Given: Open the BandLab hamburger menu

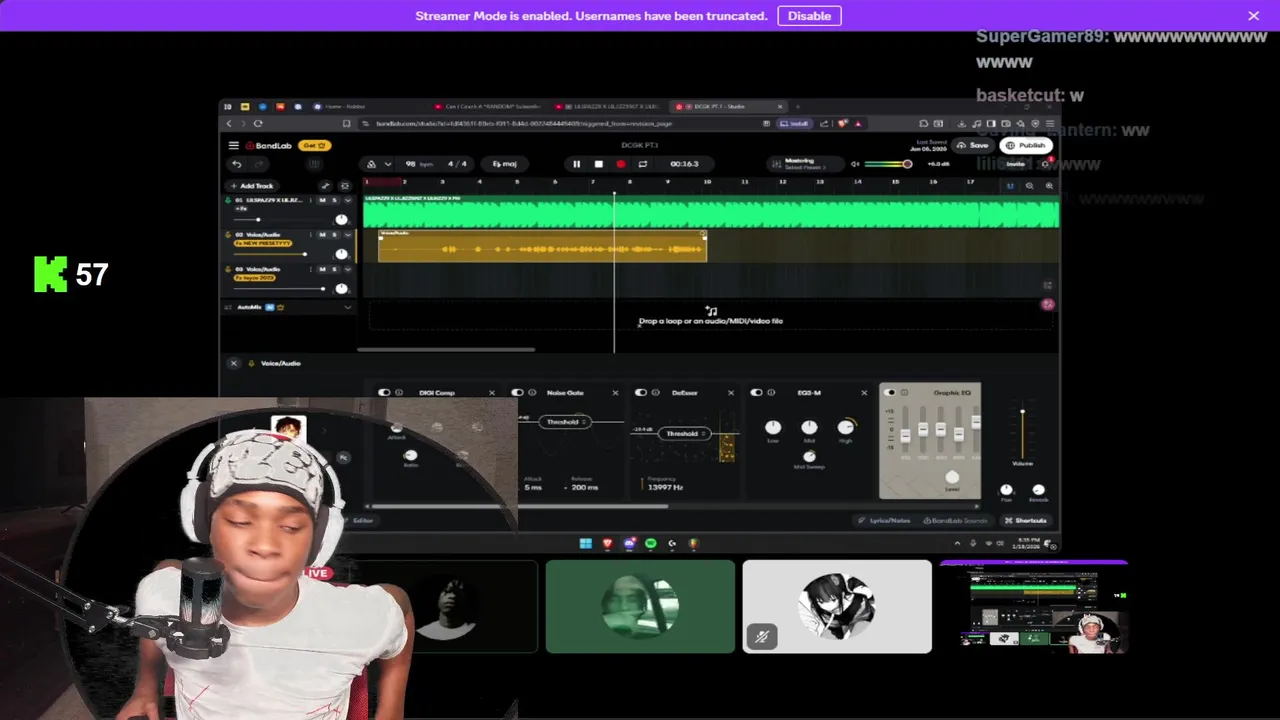Looking at the screenshot, I should 234,145.
